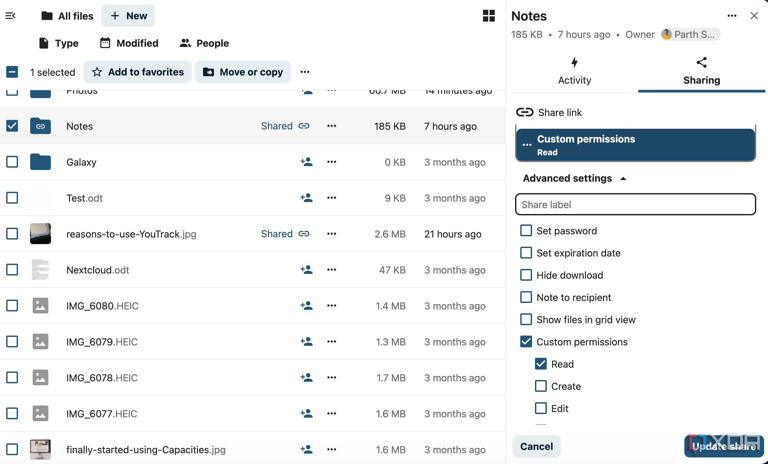The height and width of the screenshot is (464, 768).
Task: Toggle the grid view icon
Action: coord(488,16)
